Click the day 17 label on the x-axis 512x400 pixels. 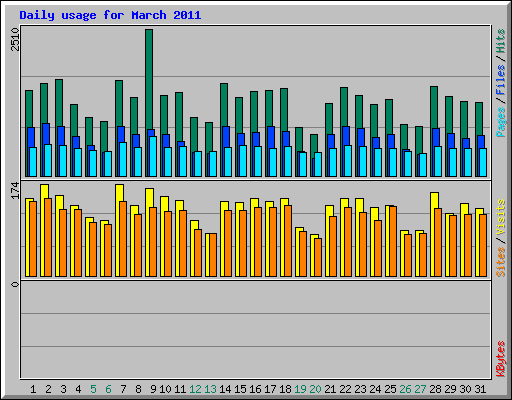(270, 389)
